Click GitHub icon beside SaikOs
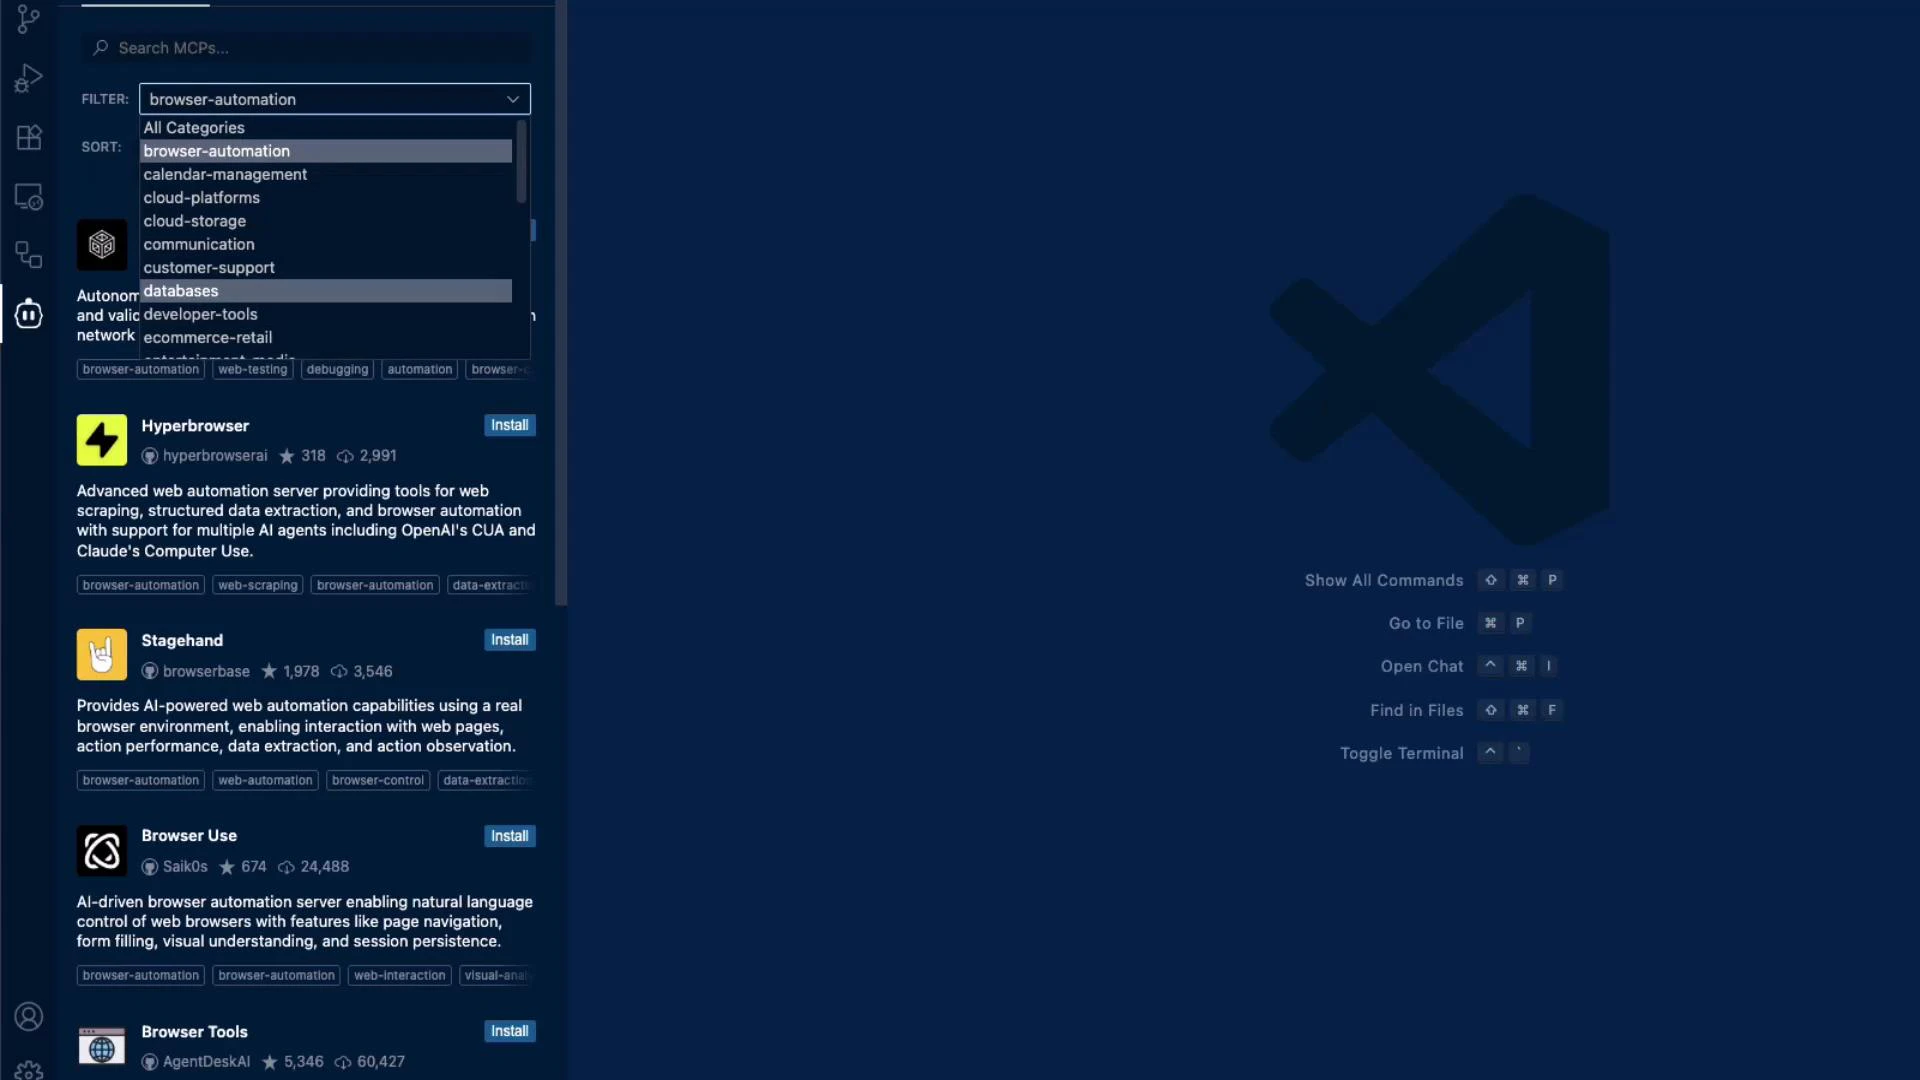 pyautogui.click(x=150, y=867)
